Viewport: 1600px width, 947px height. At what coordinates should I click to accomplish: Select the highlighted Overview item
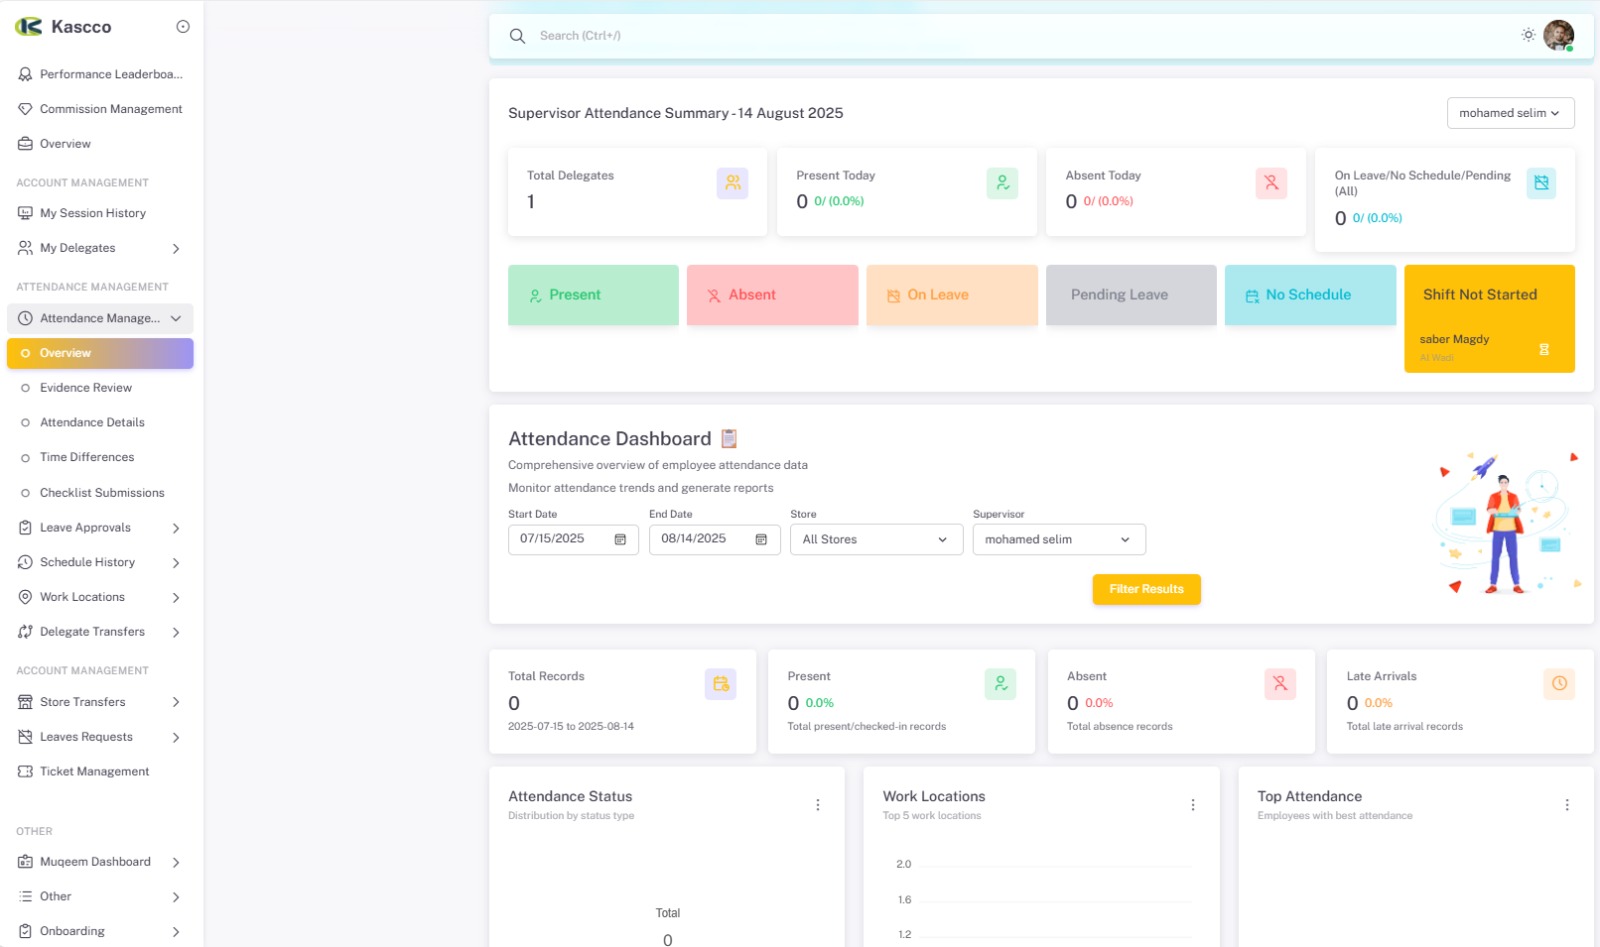(x=100, y=353)
